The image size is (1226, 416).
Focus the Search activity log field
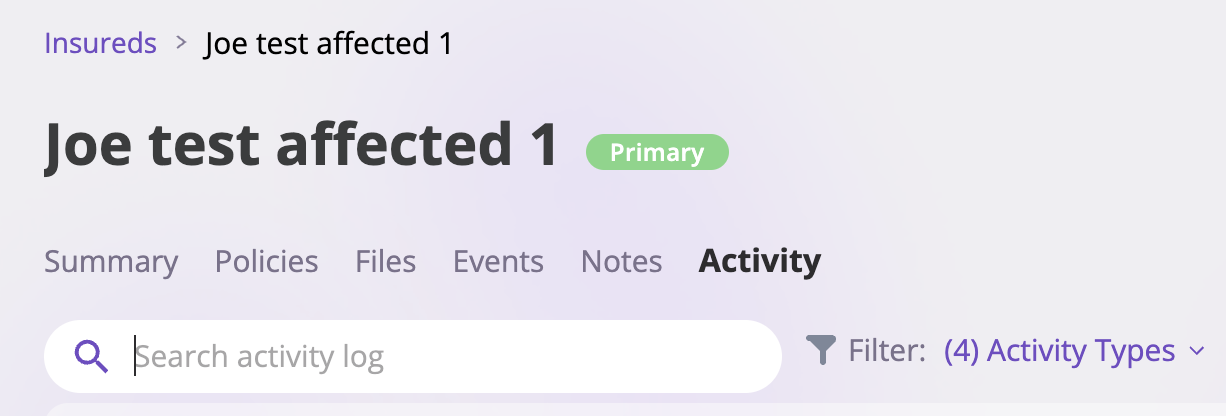click(x=412, y=356)
